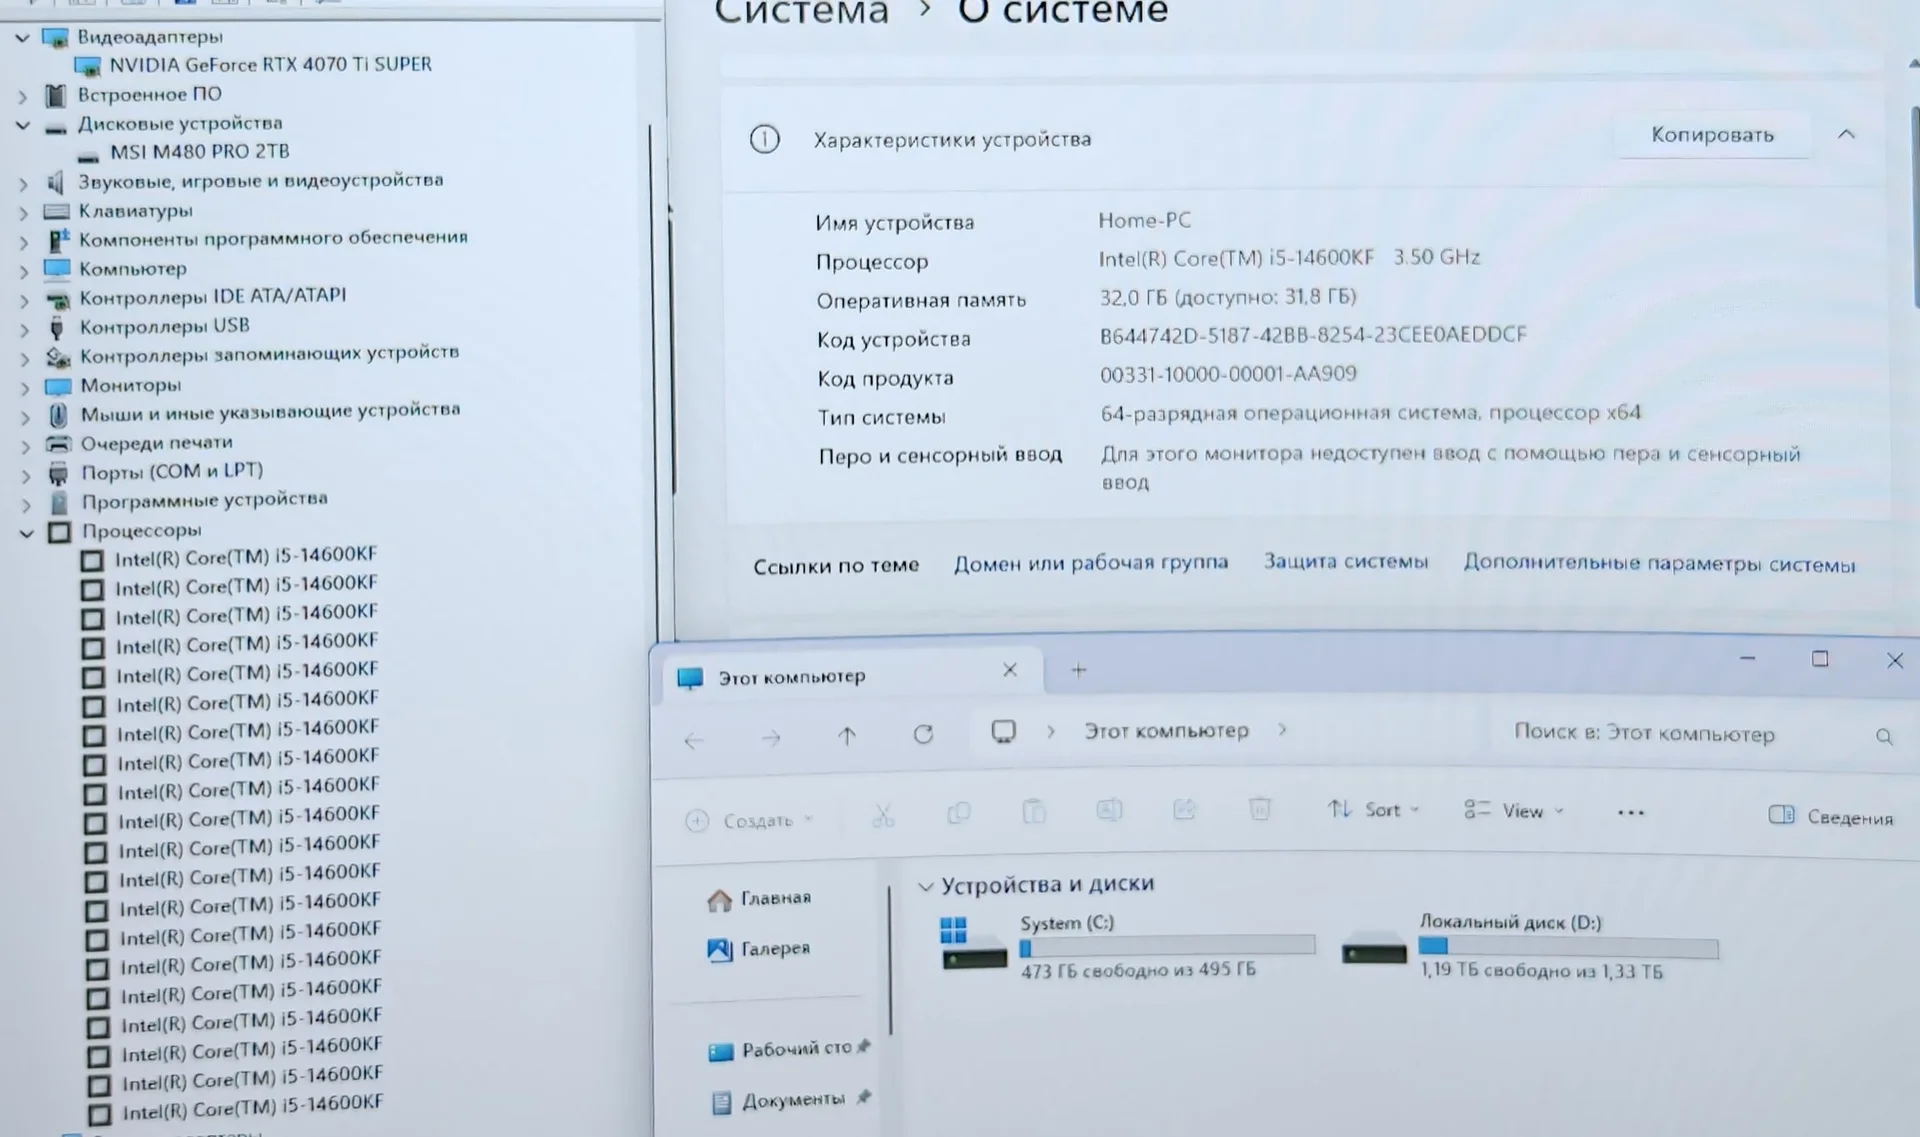Click the Rename icon in Explorer toolbar
This screenshot has height=1137, width=1920.
[1109, 810]
